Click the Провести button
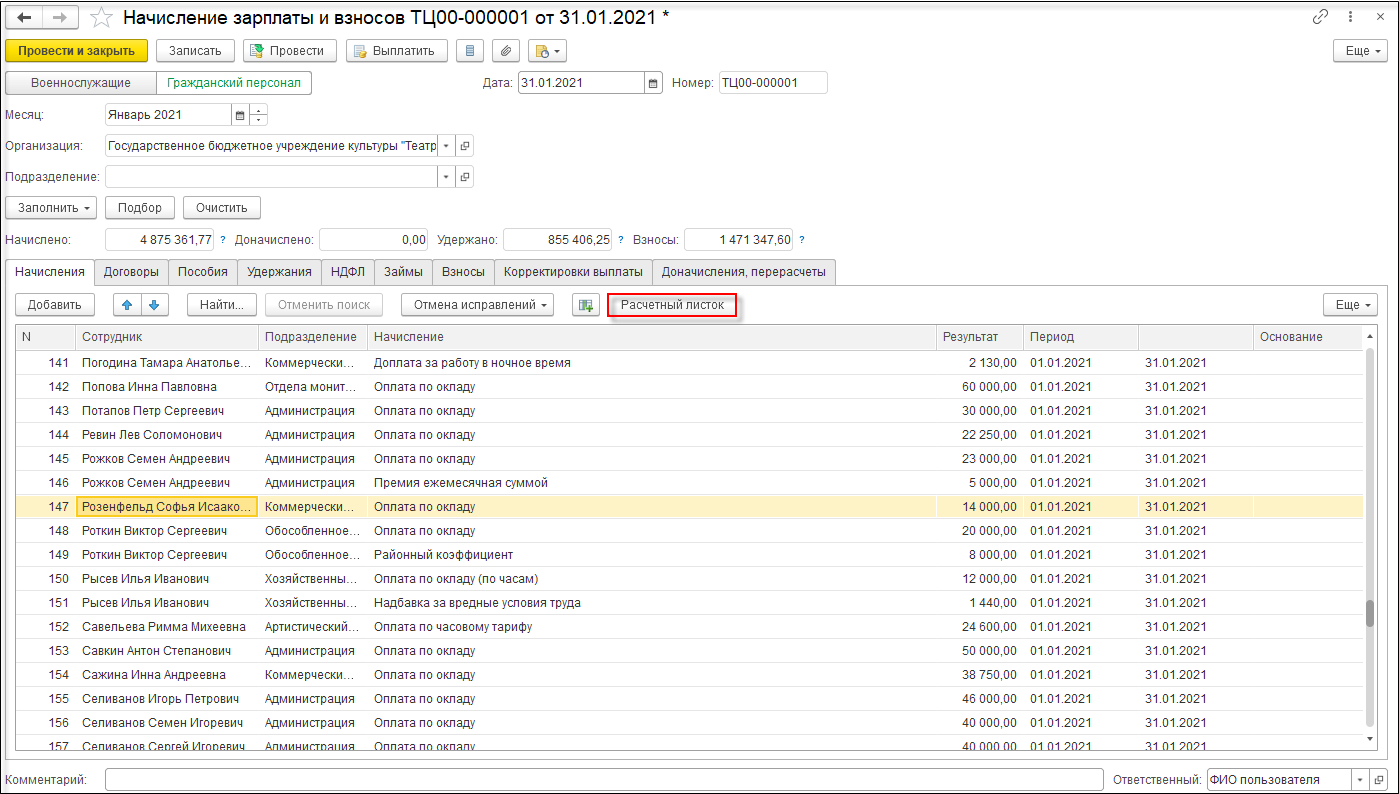Viewport: 1399px width, 794px height. 290,50
